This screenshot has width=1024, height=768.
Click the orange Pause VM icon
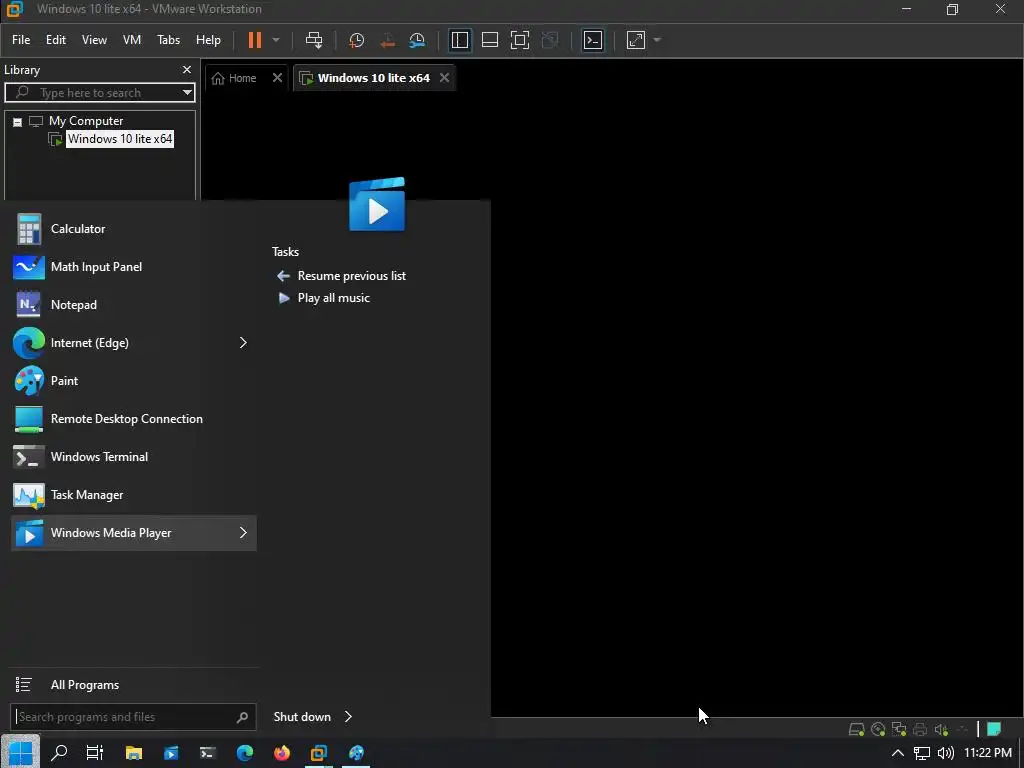tap(255, 40)
